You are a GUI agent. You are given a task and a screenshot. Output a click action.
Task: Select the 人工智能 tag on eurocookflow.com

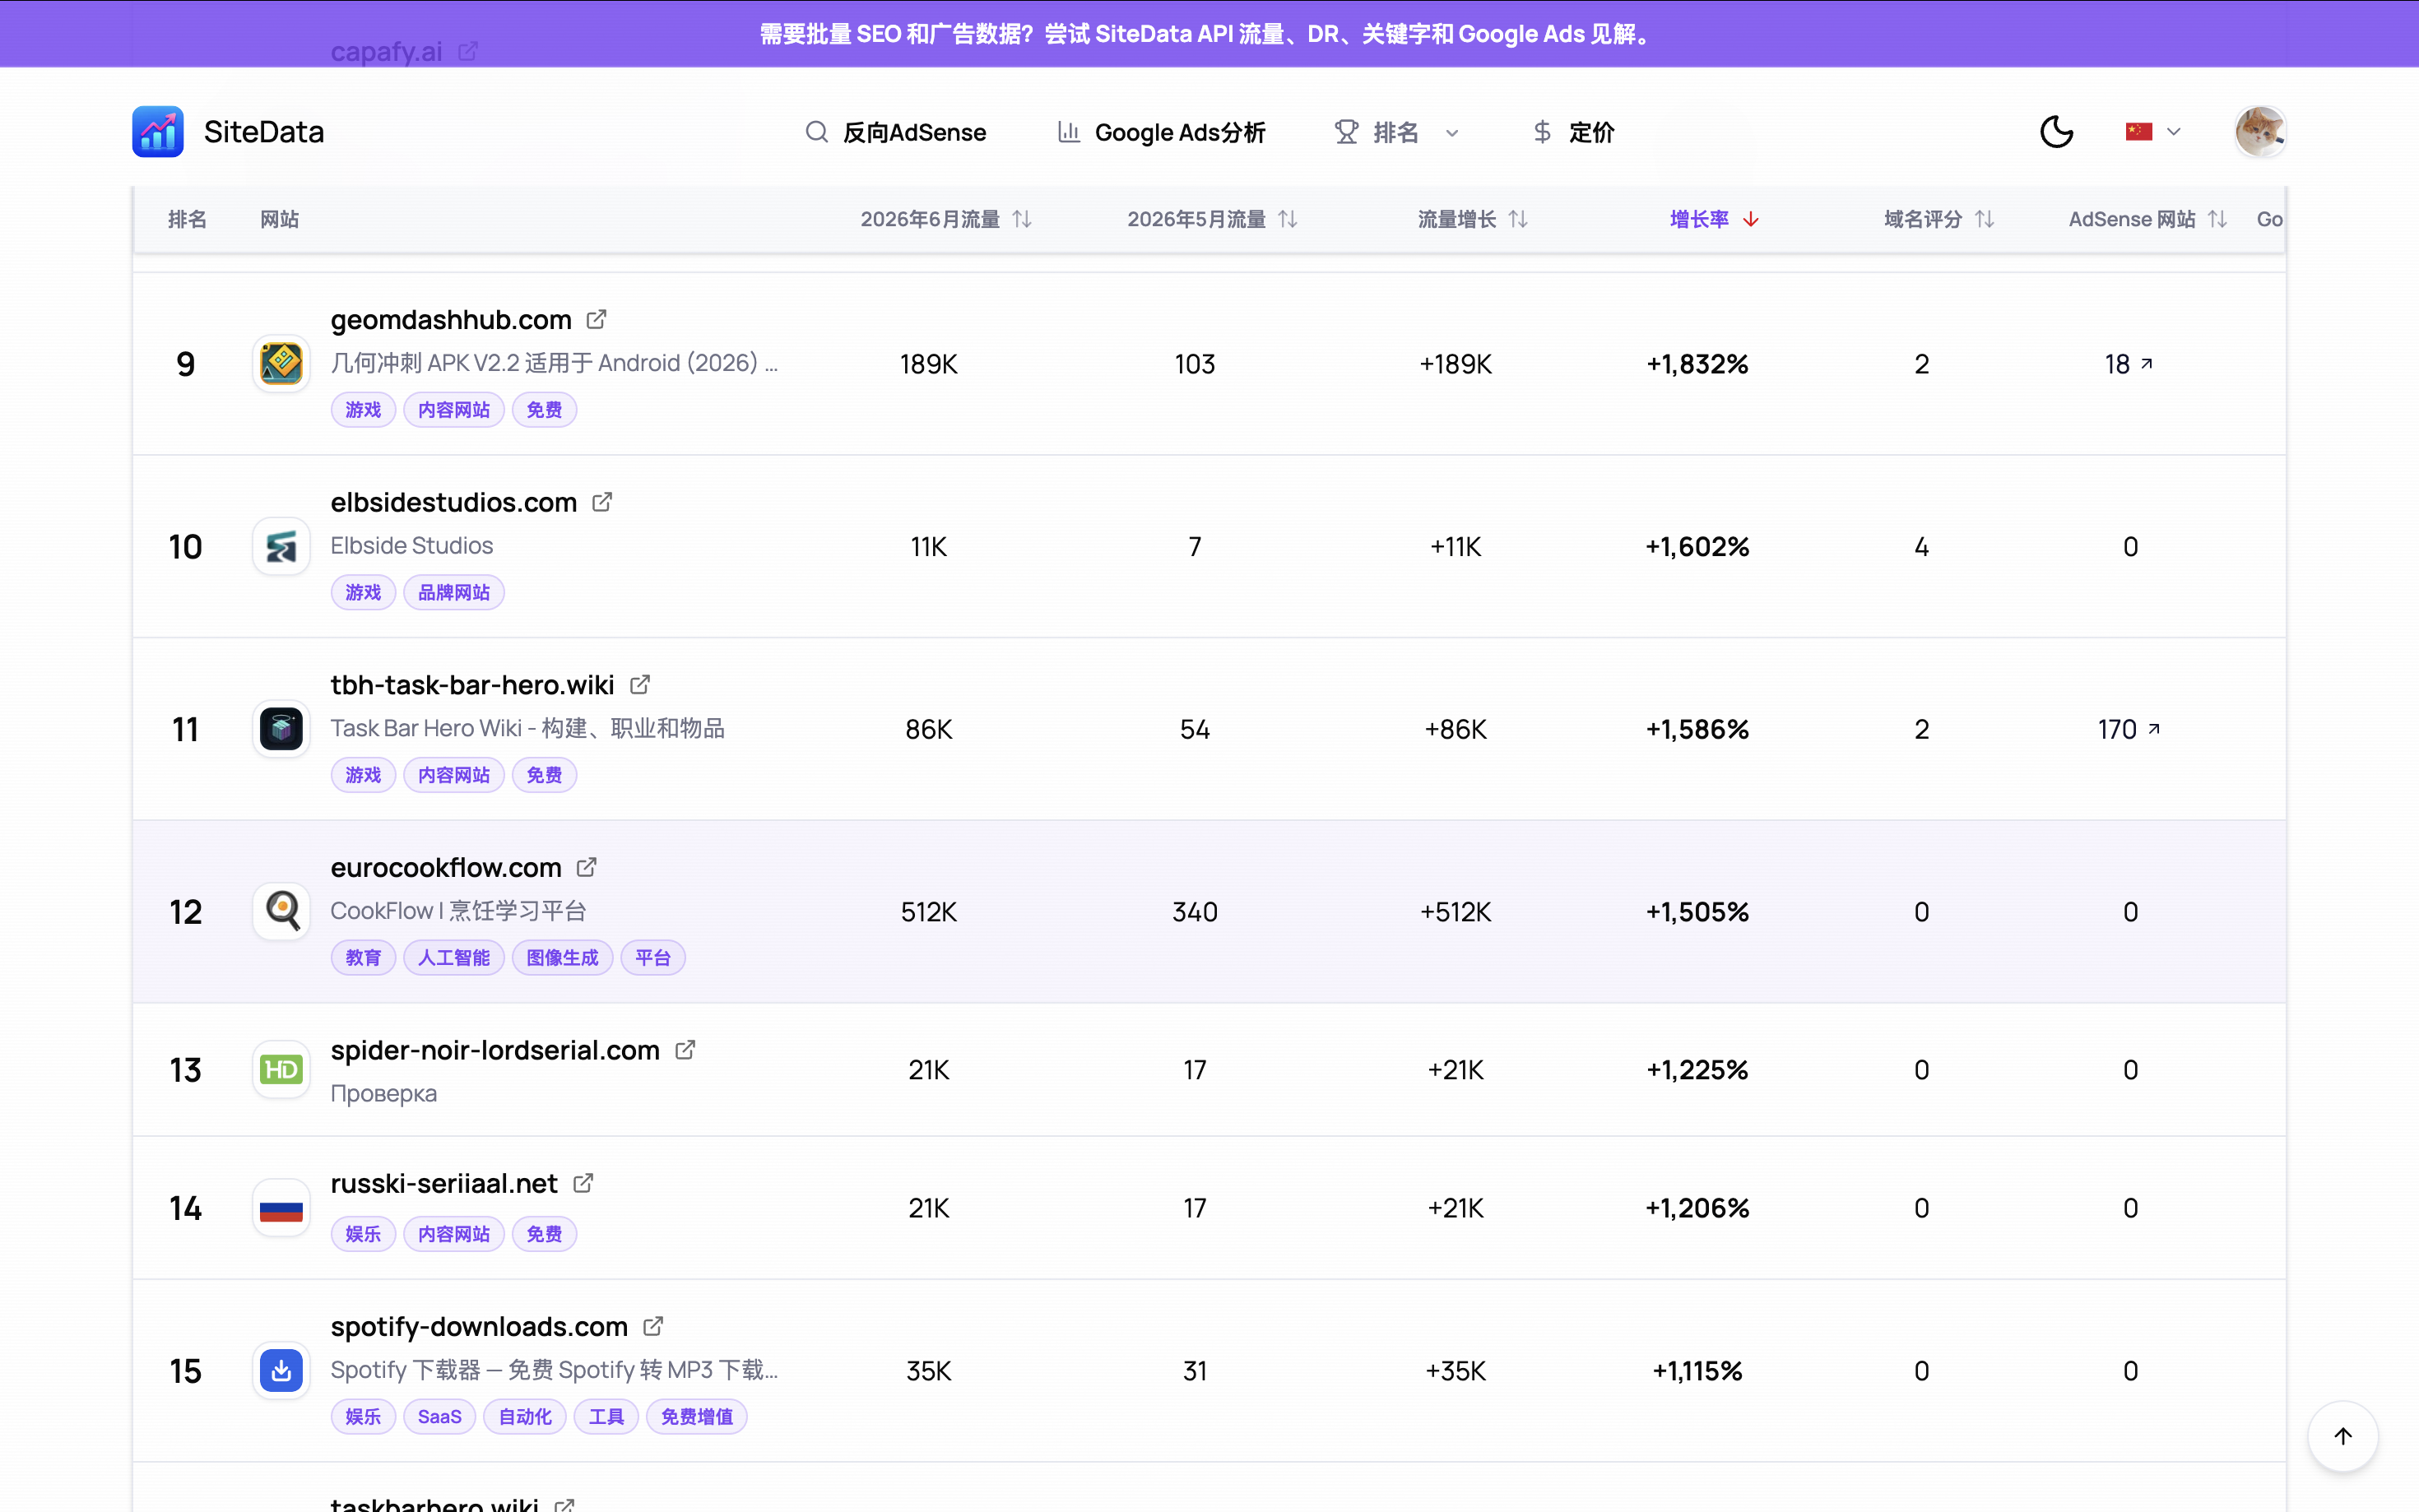click(x=454, y=957)
